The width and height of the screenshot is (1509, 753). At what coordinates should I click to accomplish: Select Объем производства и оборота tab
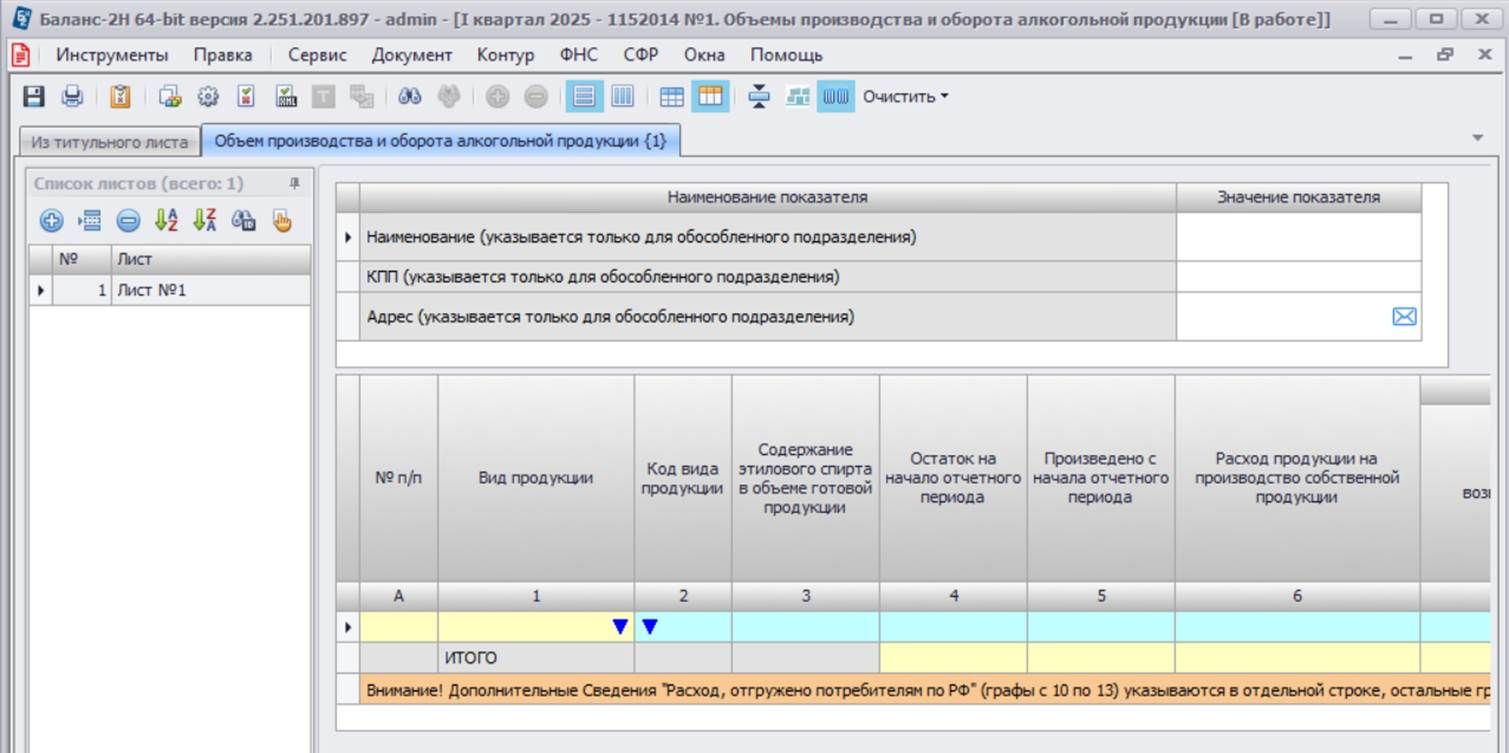coord(440,141)
